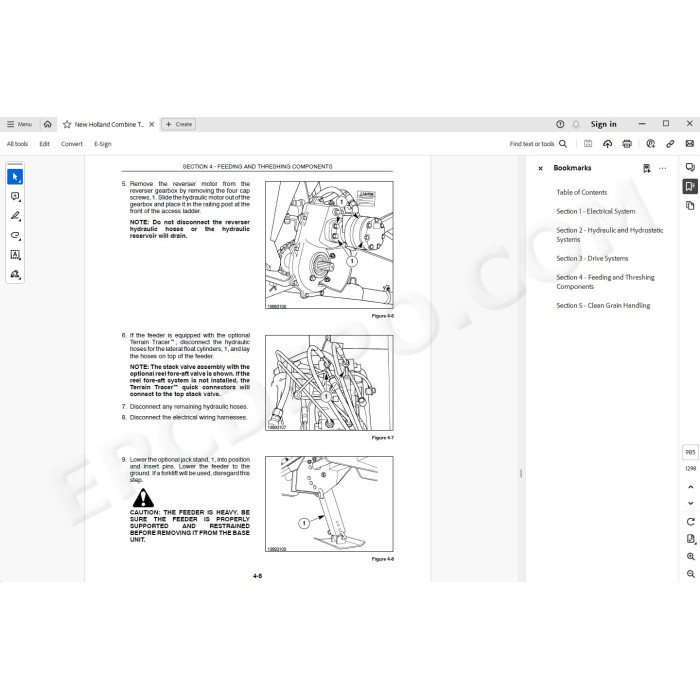The width and height of the screenshot is (700, 700).
Task: Open the E-Sign menu item
Action: 103,144
